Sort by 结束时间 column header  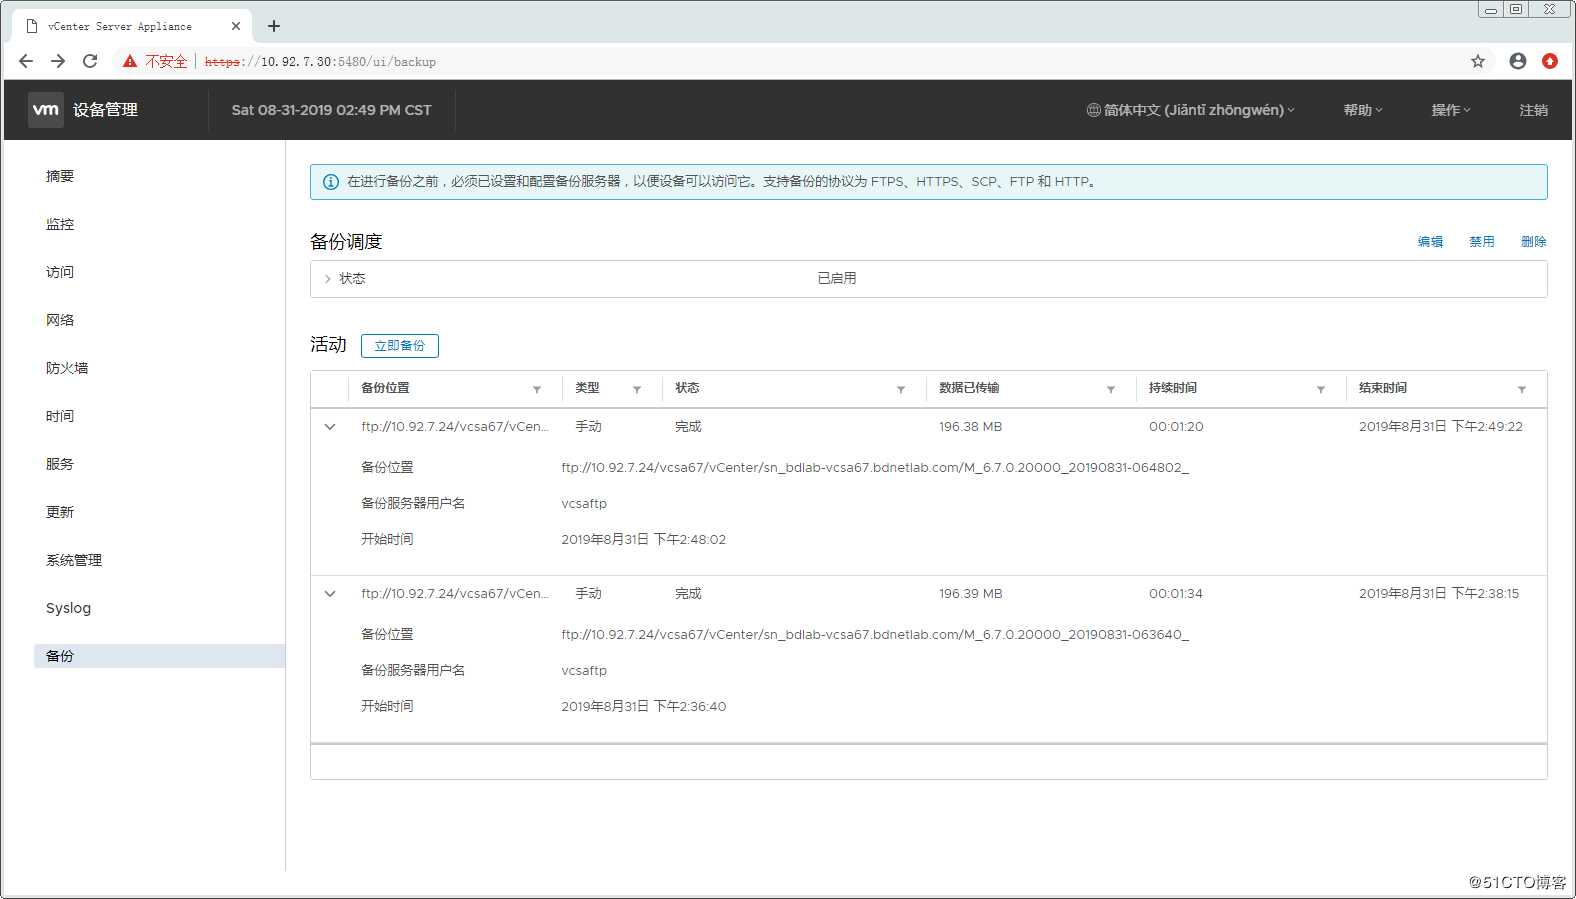click(x=1383, y=388)
